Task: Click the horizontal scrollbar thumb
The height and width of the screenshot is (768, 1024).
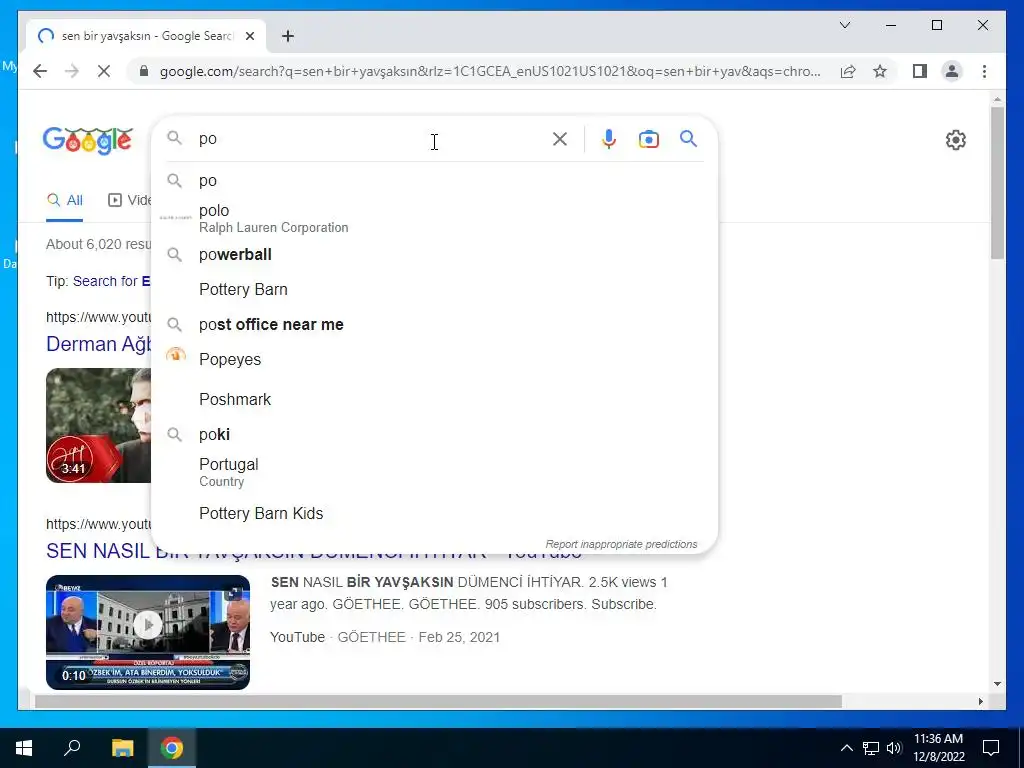Action: click(438, 701)
